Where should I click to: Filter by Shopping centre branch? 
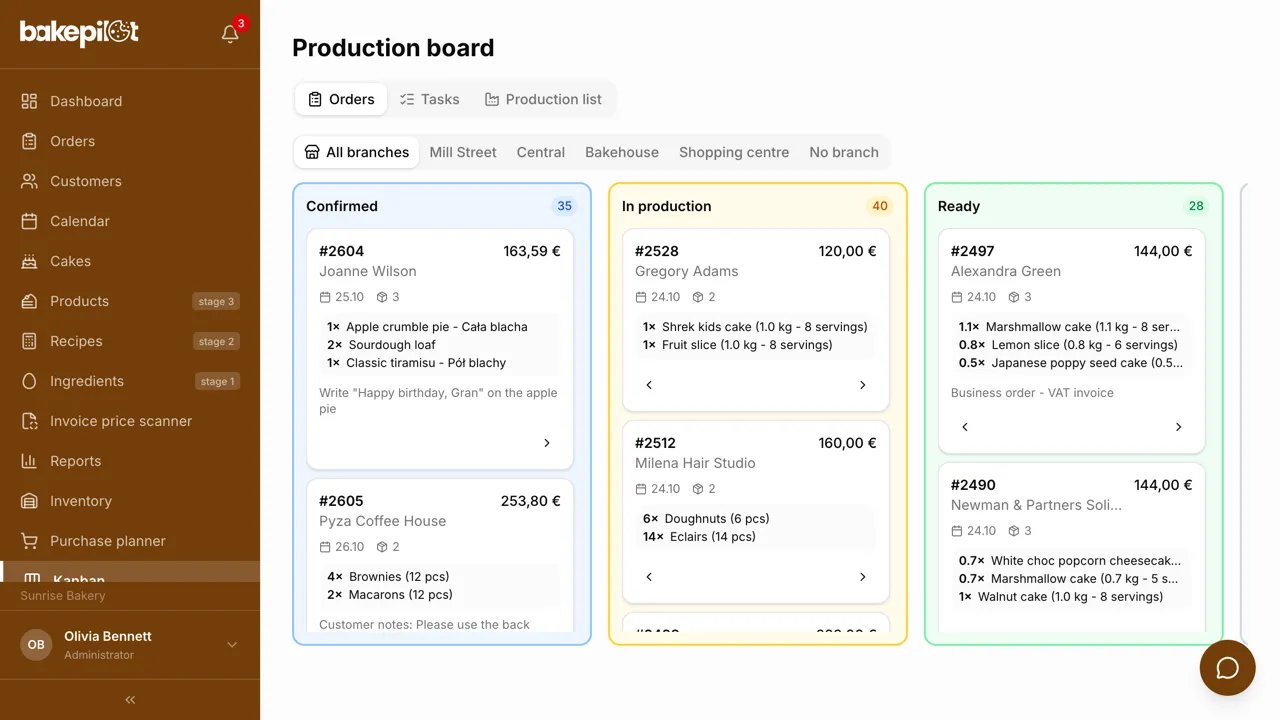point(734,152)
